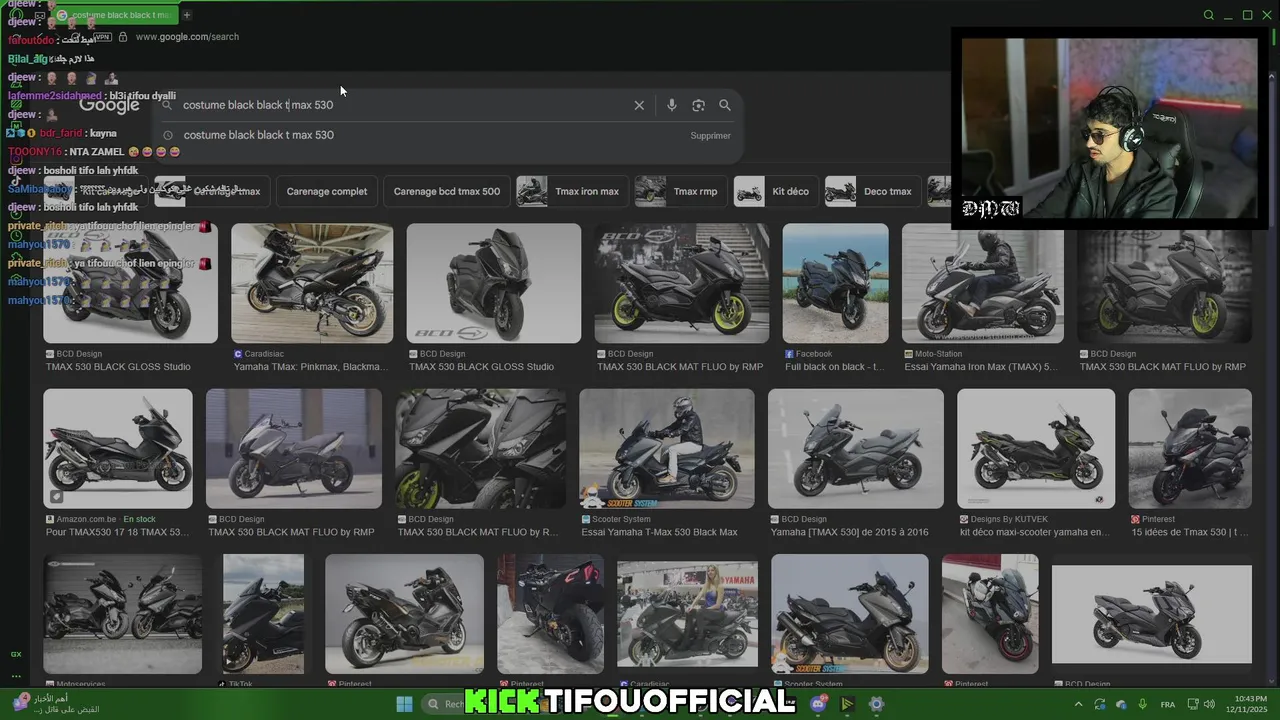Select the Deco tmax chip
1280x720 pixels.
coord(872,191)
